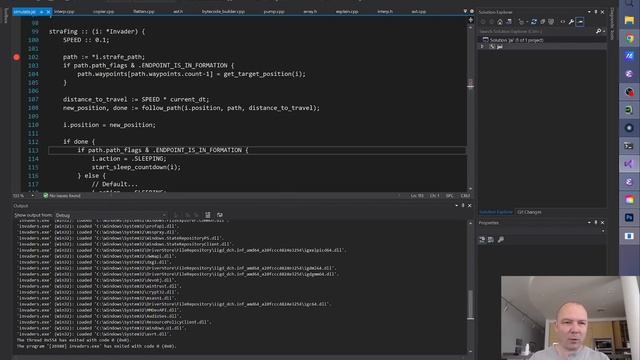Click the Alphabetical sort icon in Properties panel
Viewport: 640px width, 360px height.
(491, 240)
